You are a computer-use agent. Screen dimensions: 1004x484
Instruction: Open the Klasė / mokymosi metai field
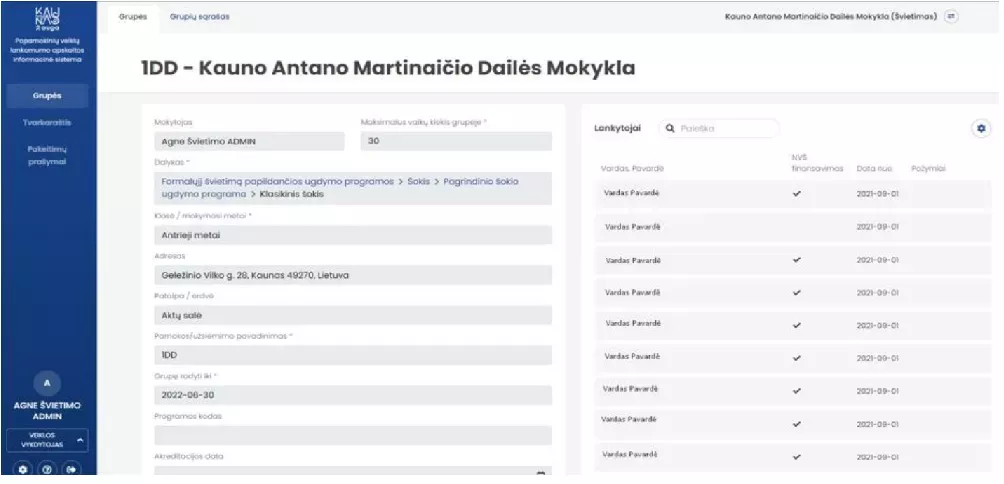click(x=353, y=236)
